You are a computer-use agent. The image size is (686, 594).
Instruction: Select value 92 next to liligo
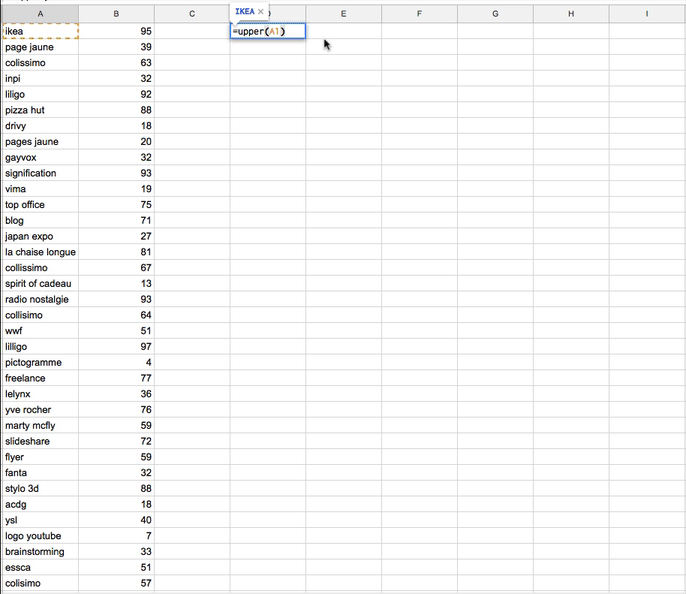click(x=116, y=94)
